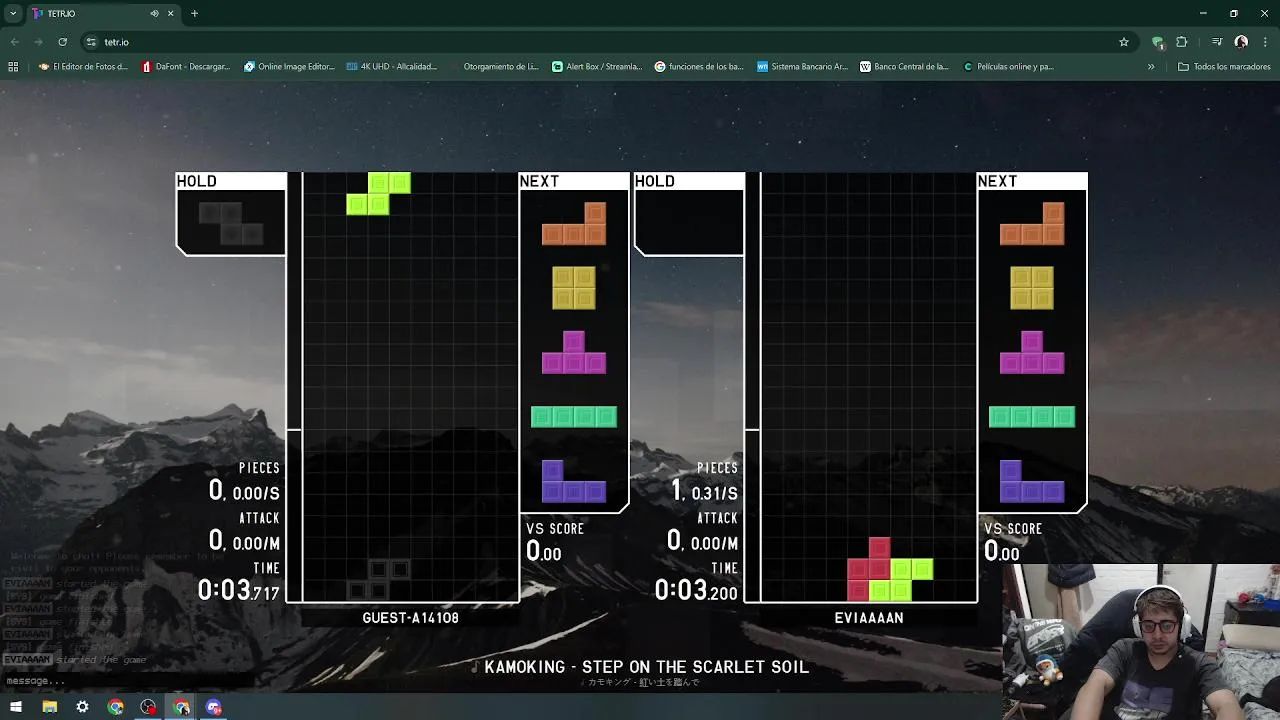This screenshot has height=720, width=1280.
Task: Click the green I piece in EVIAAAAN's NEXT queue
Action: 1032,417
